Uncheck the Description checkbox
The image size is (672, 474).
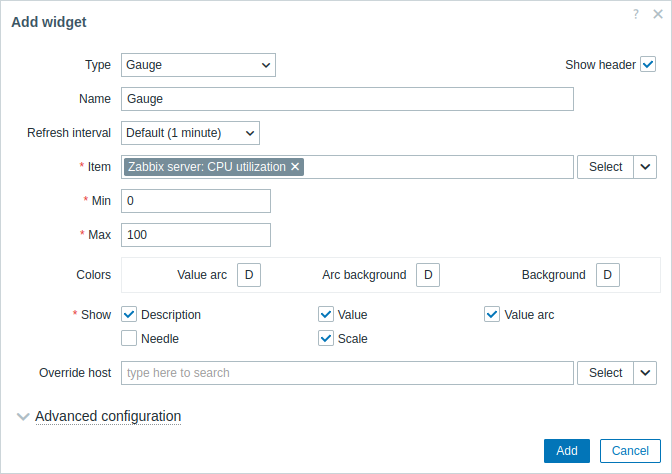coord(129,314)
